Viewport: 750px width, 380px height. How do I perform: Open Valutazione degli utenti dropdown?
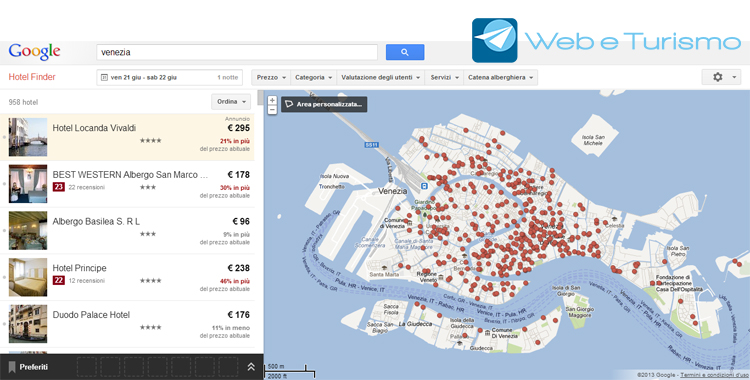click(380, 77)
